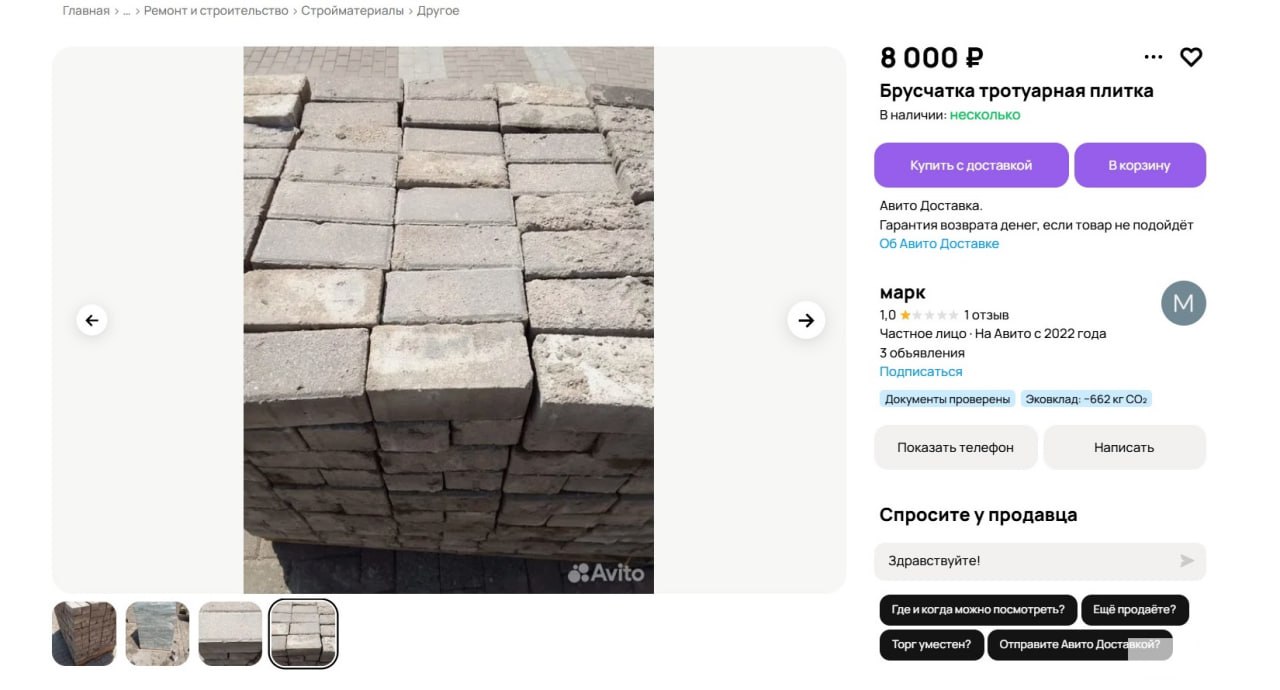Go to previous photo with left arrow
This screenshot has width=1280, height=690.
pos(92,320)
